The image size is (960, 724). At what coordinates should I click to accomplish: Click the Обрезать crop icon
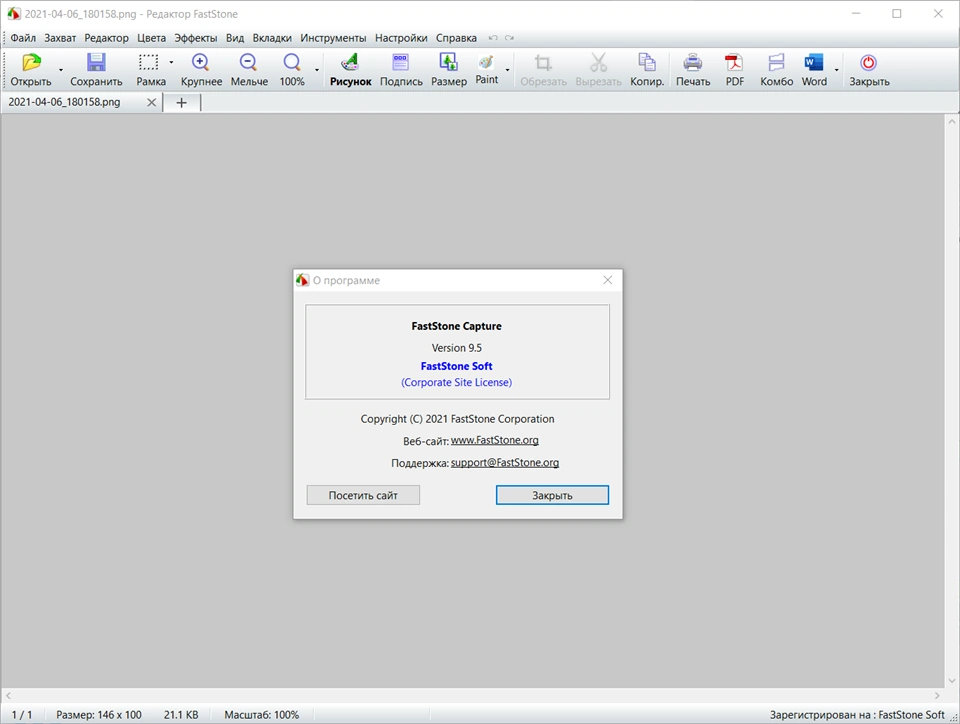pyautogui.click(x=543, y=62)
